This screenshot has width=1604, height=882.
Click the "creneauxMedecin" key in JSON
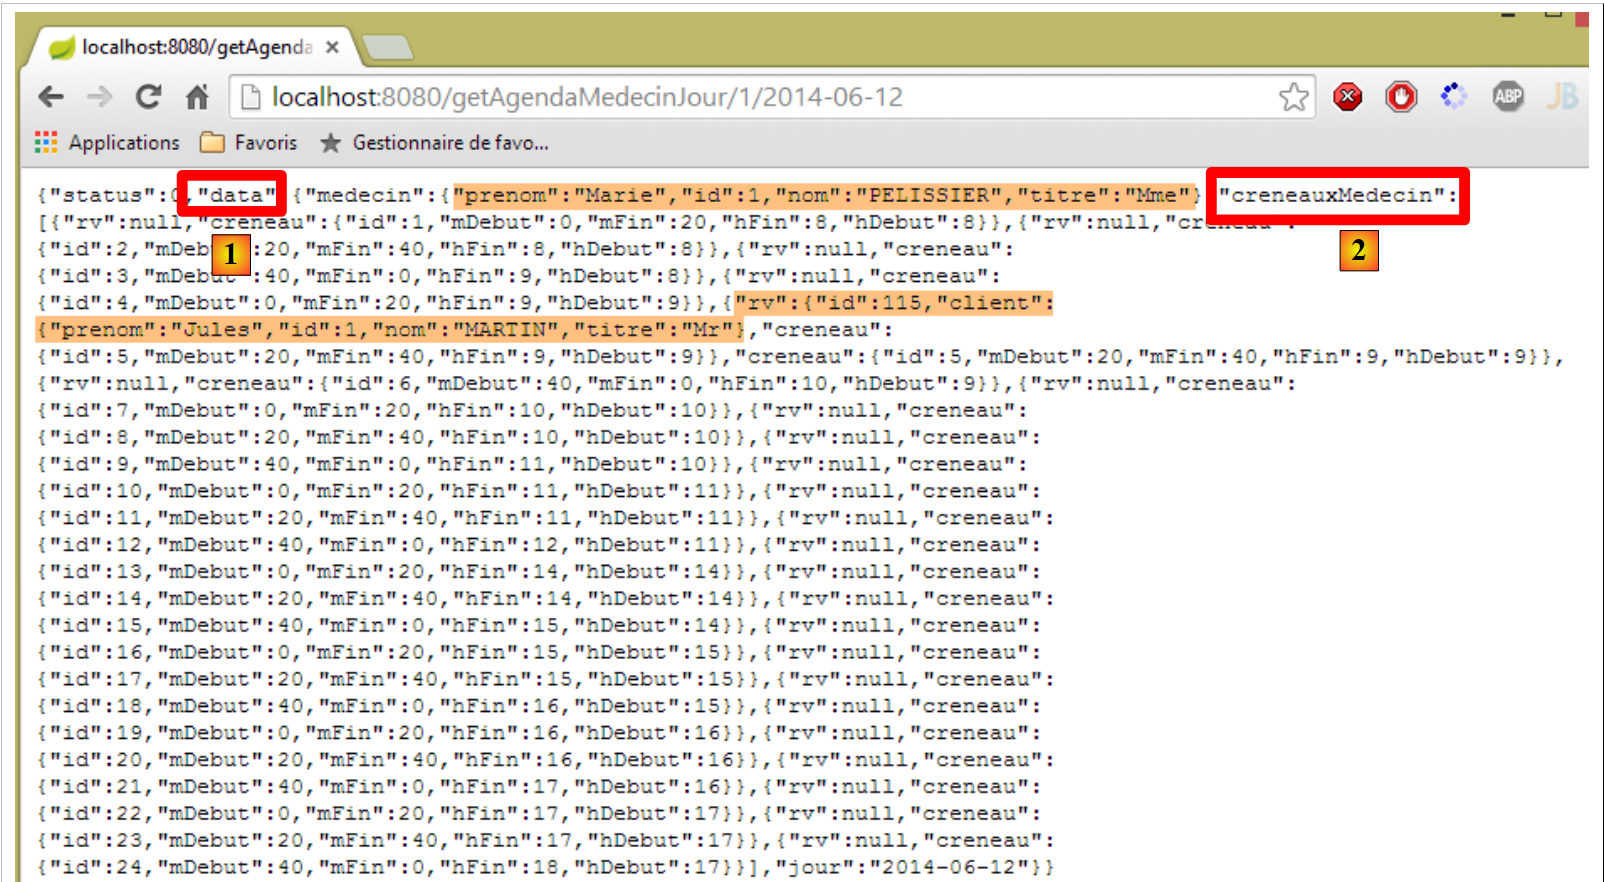coord(1337,195)
